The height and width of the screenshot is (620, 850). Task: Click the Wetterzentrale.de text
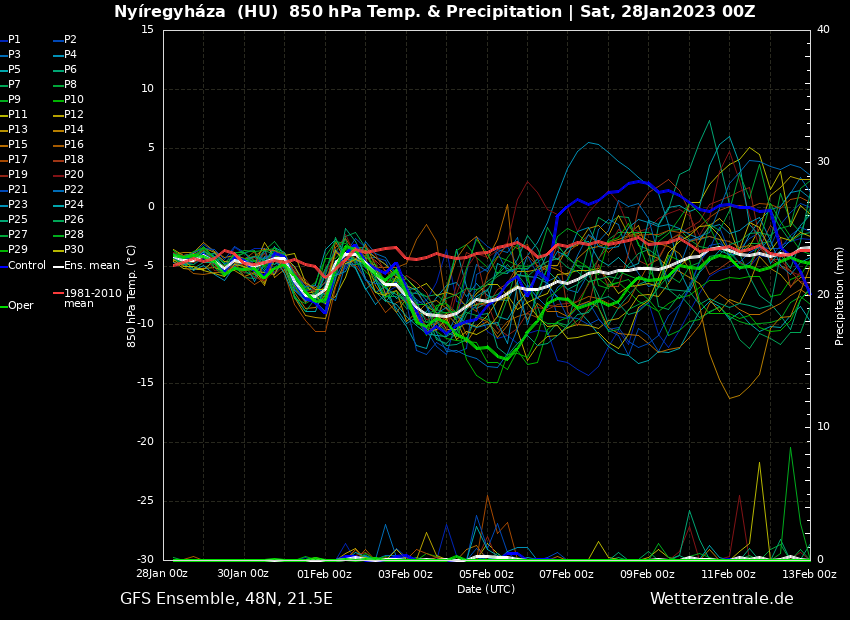coord(721,599)
